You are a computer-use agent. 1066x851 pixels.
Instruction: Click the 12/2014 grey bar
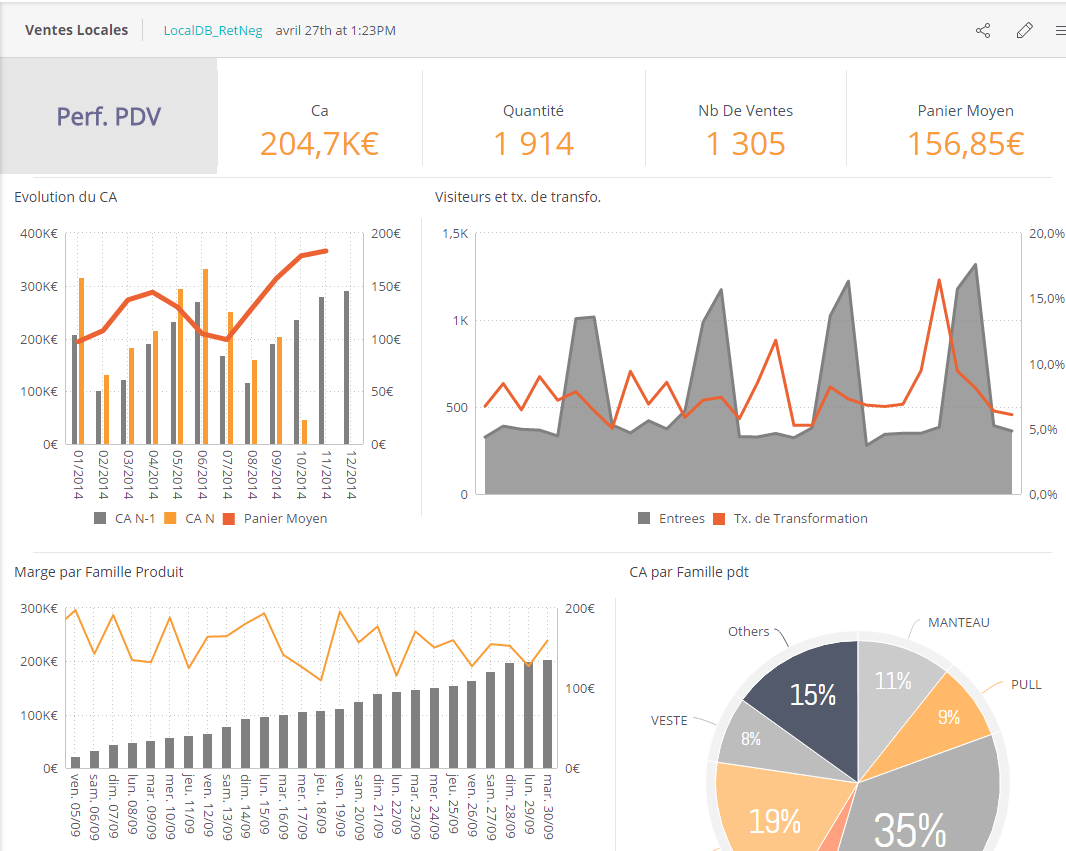pos(346,368)
